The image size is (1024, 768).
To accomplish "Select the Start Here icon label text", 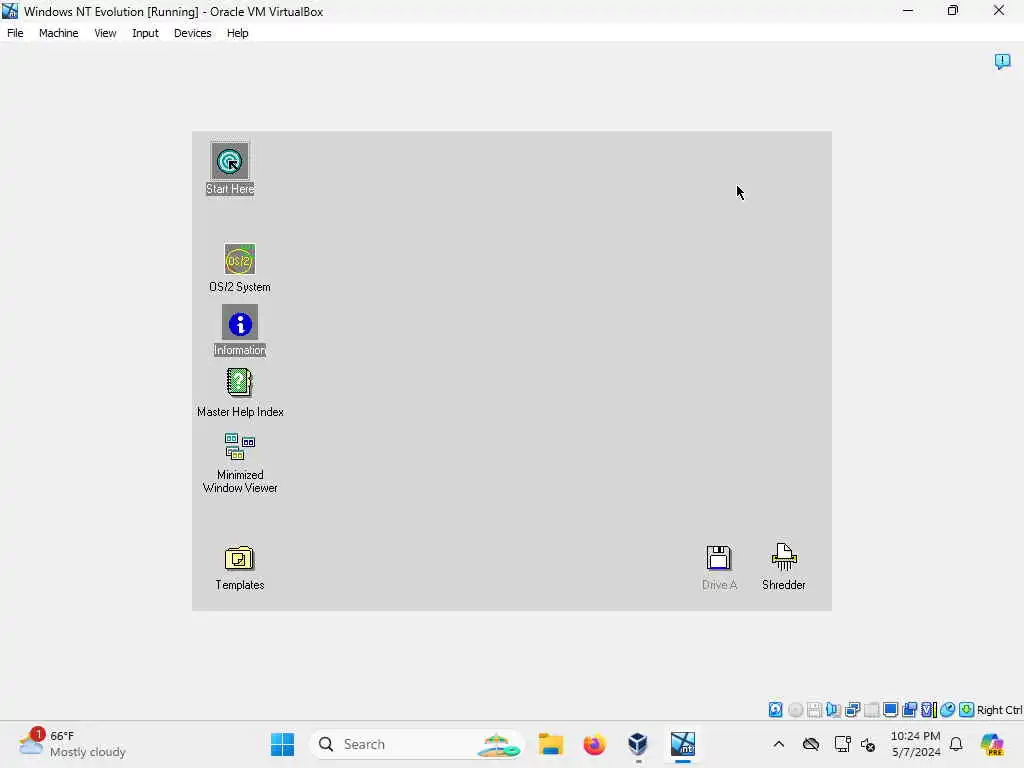I will tap(230, 189).
